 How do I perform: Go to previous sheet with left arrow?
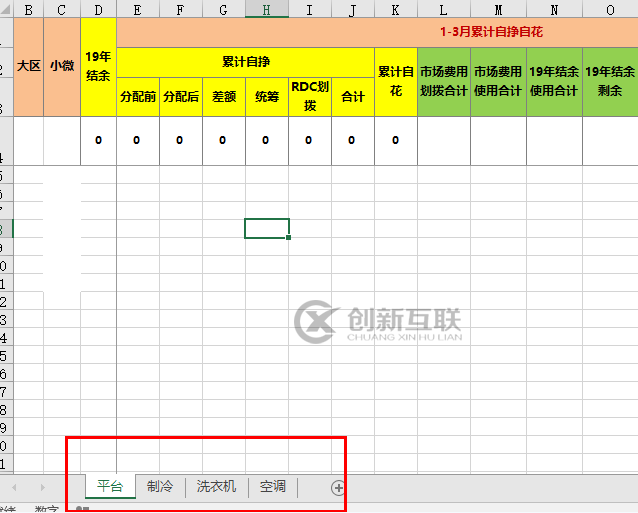coord(14,487)
